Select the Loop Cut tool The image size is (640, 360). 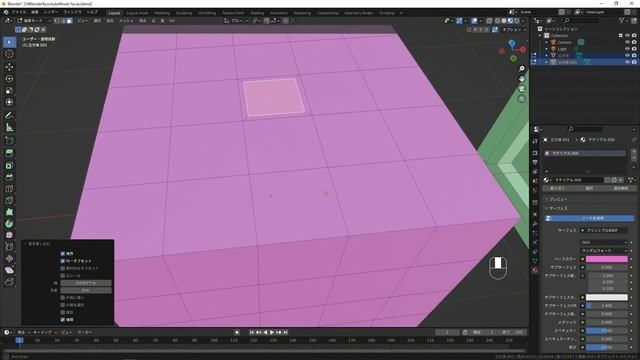9,189
